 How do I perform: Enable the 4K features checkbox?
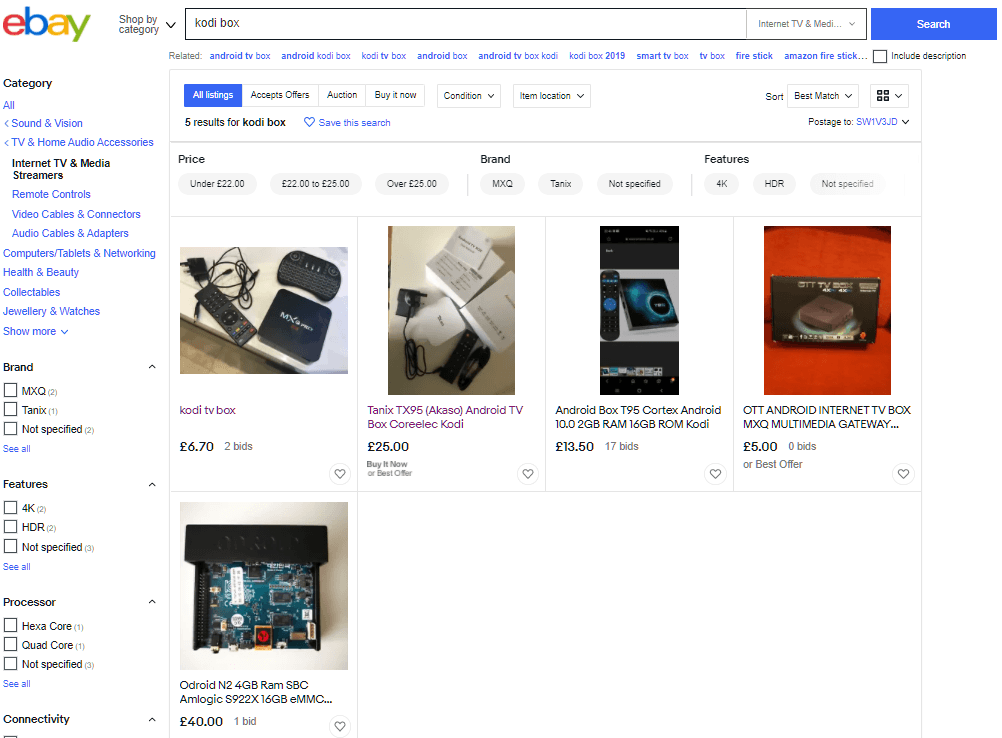pos(10,508)
